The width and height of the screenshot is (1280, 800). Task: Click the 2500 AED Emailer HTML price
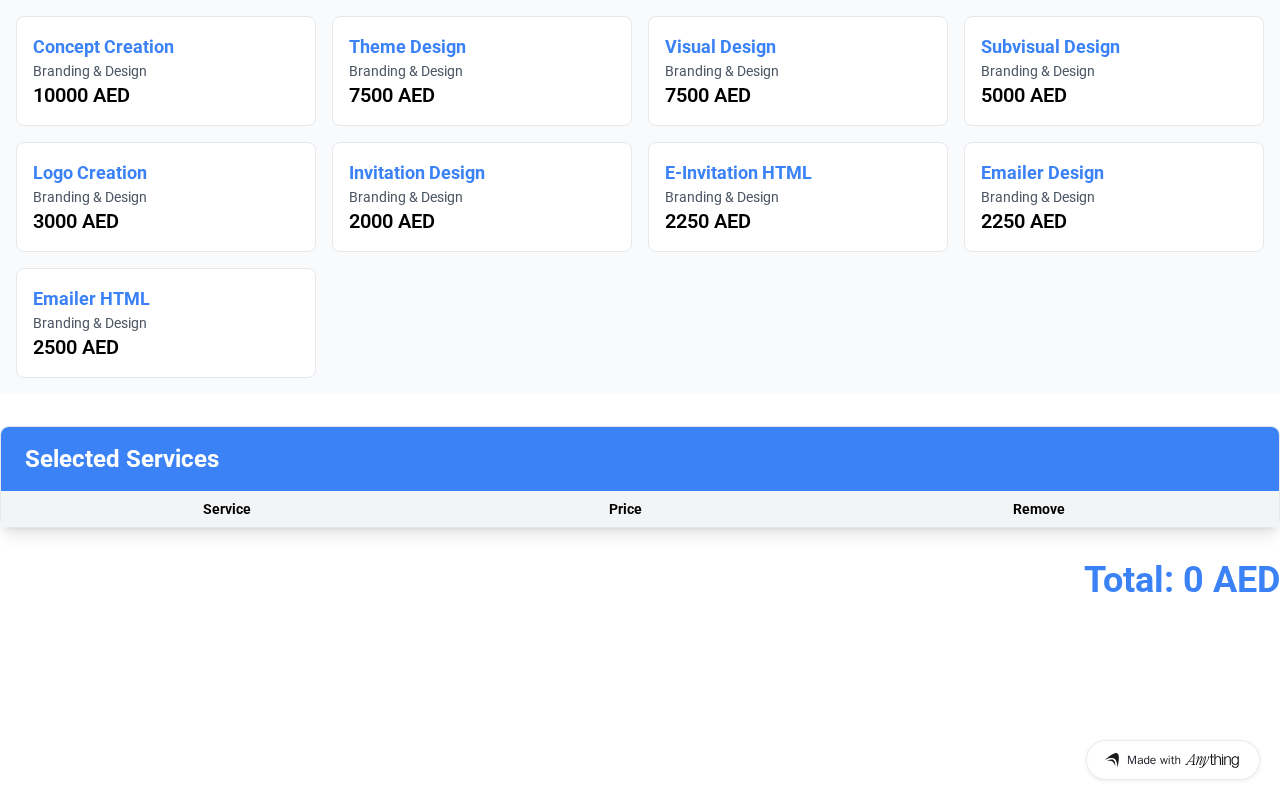pyautogui.click(x=76, y=348)
